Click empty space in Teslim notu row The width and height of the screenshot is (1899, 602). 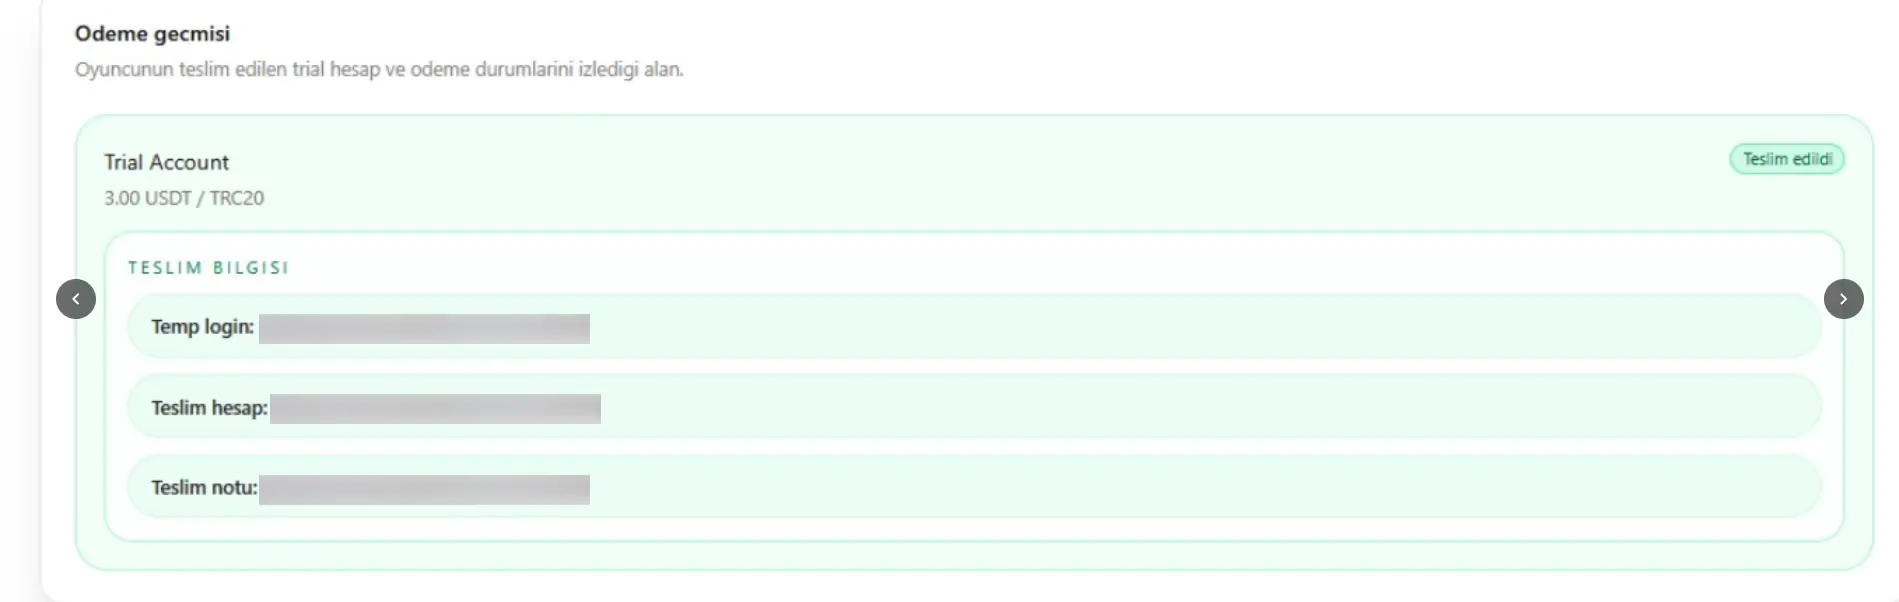(x=1200, y=487)
